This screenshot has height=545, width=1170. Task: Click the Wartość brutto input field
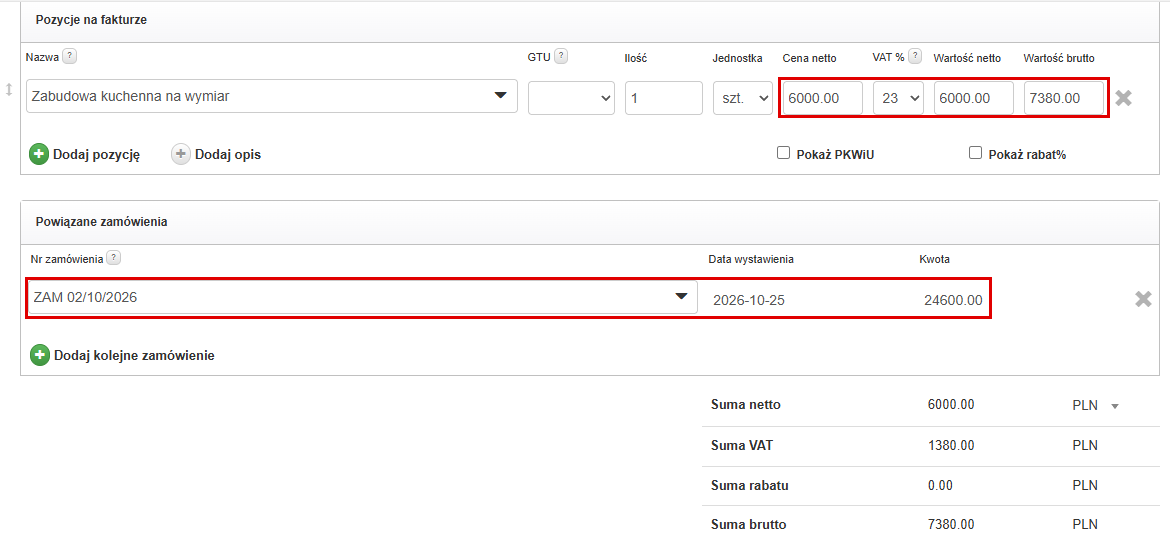pos(1064,98)
